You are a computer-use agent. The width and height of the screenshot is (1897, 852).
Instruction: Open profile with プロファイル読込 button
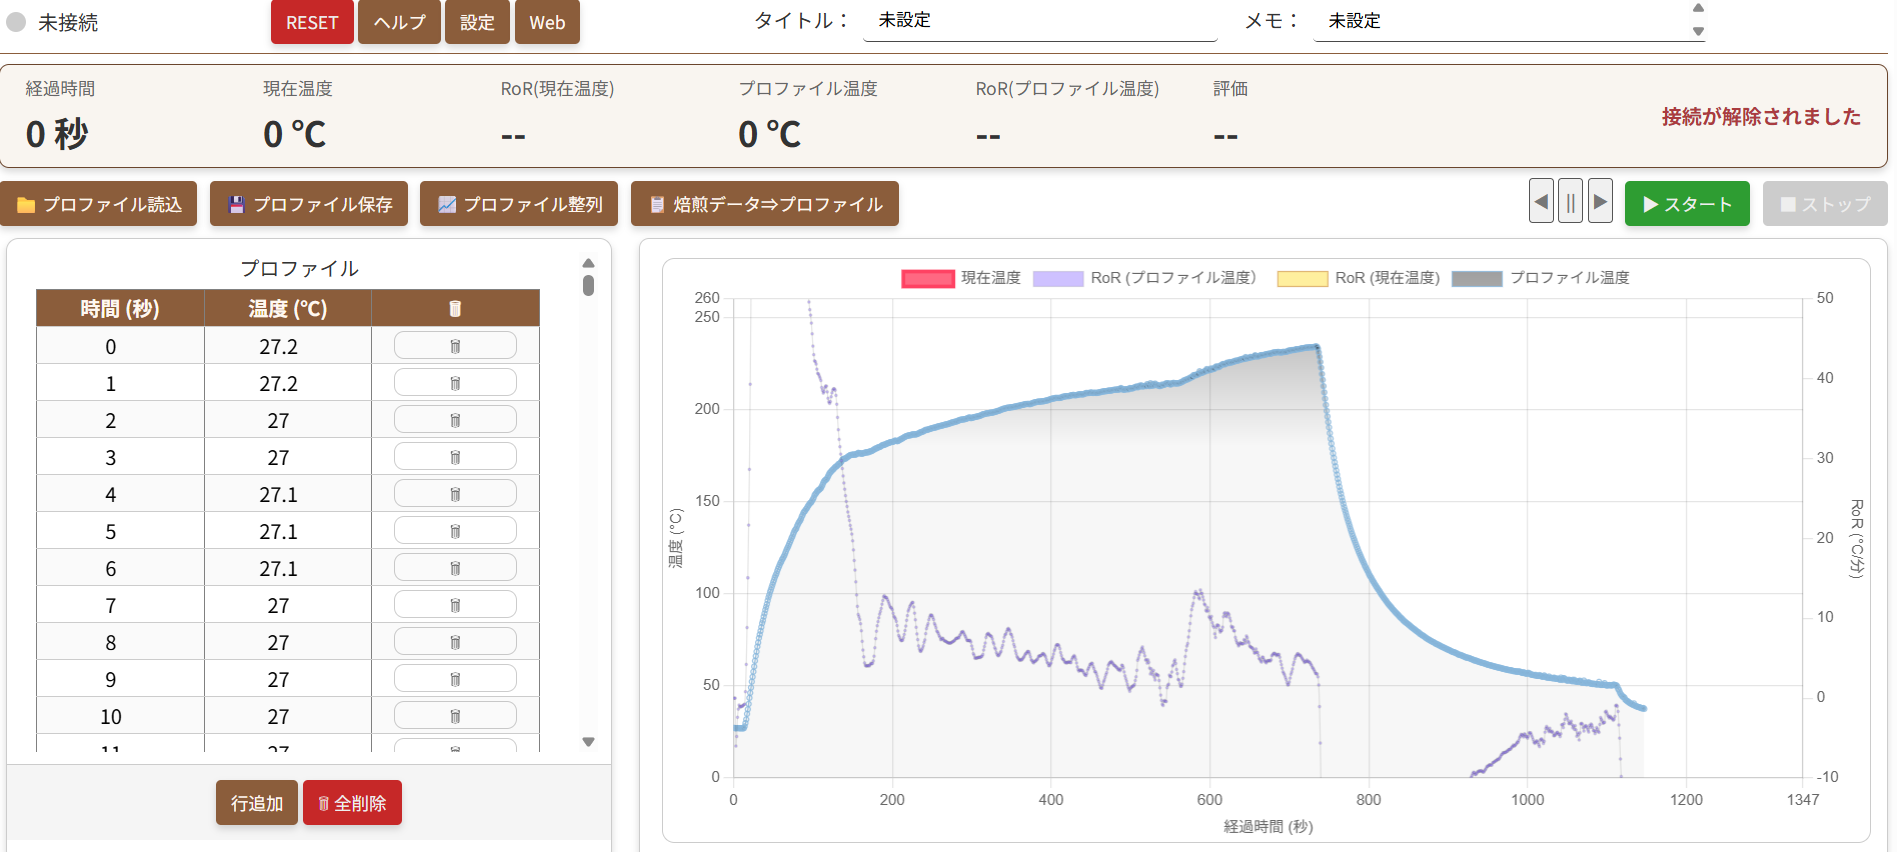pyautogui.click(x=99, y=204)
